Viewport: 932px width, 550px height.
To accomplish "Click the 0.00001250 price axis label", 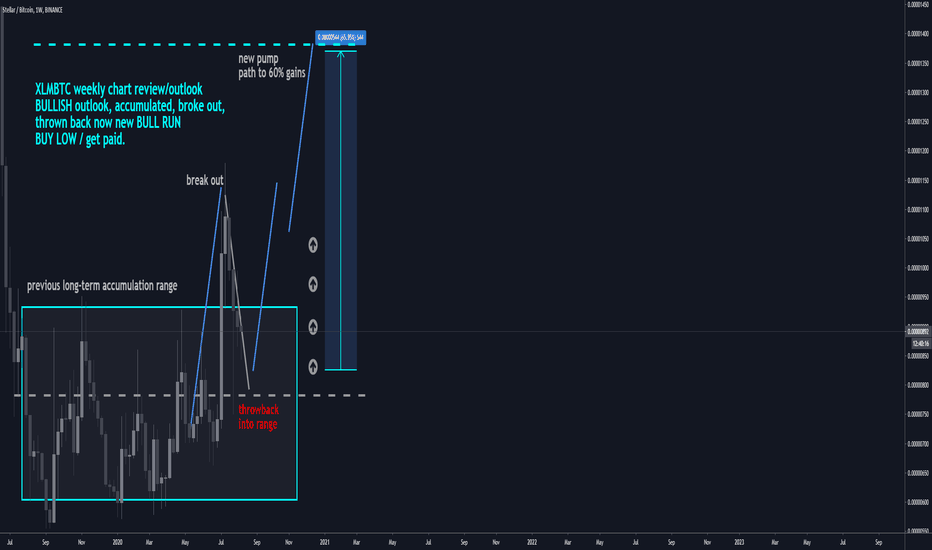I will (918, 122).
